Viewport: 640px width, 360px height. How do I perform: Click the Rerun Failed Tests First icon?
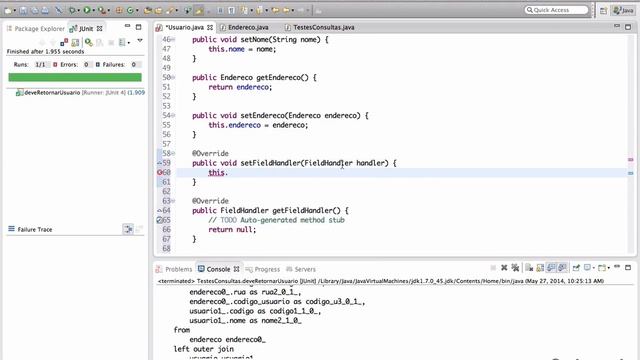[x=99, y=42]
